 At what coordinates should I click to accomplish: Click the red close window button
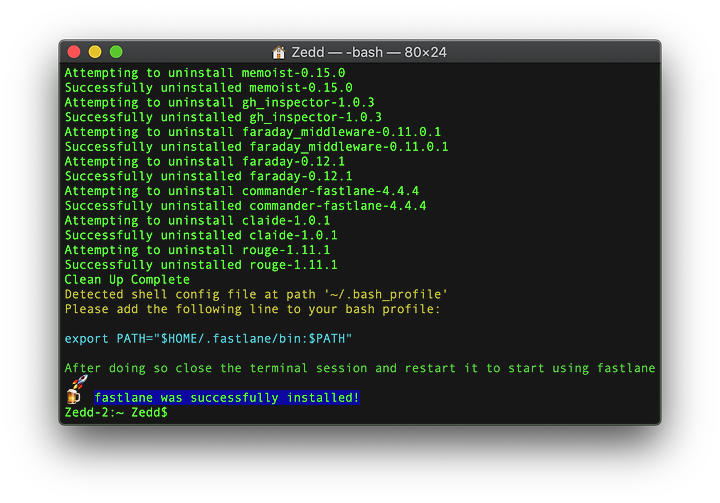[x=74, y=52]
